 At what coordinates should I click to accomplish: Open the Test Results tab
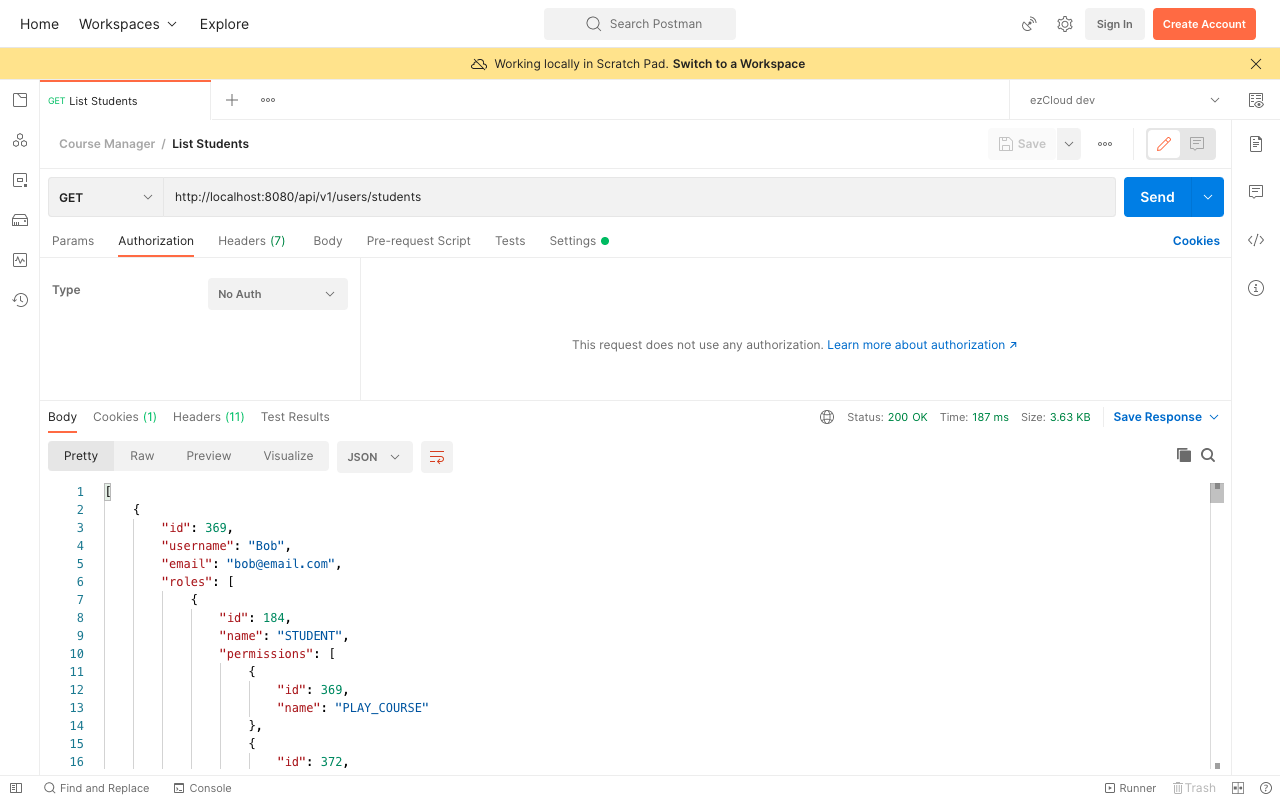pos(295,417)
